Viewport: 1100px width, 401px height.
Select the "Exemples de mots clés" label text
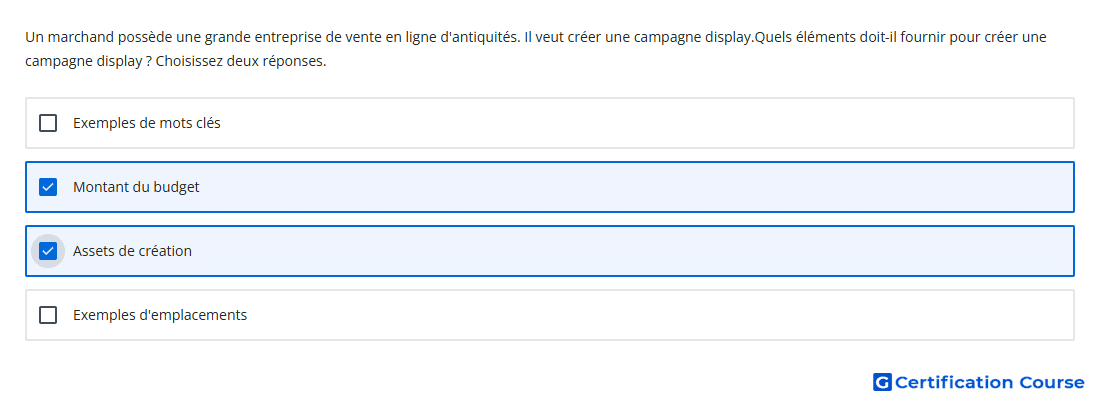click(147, 123)
